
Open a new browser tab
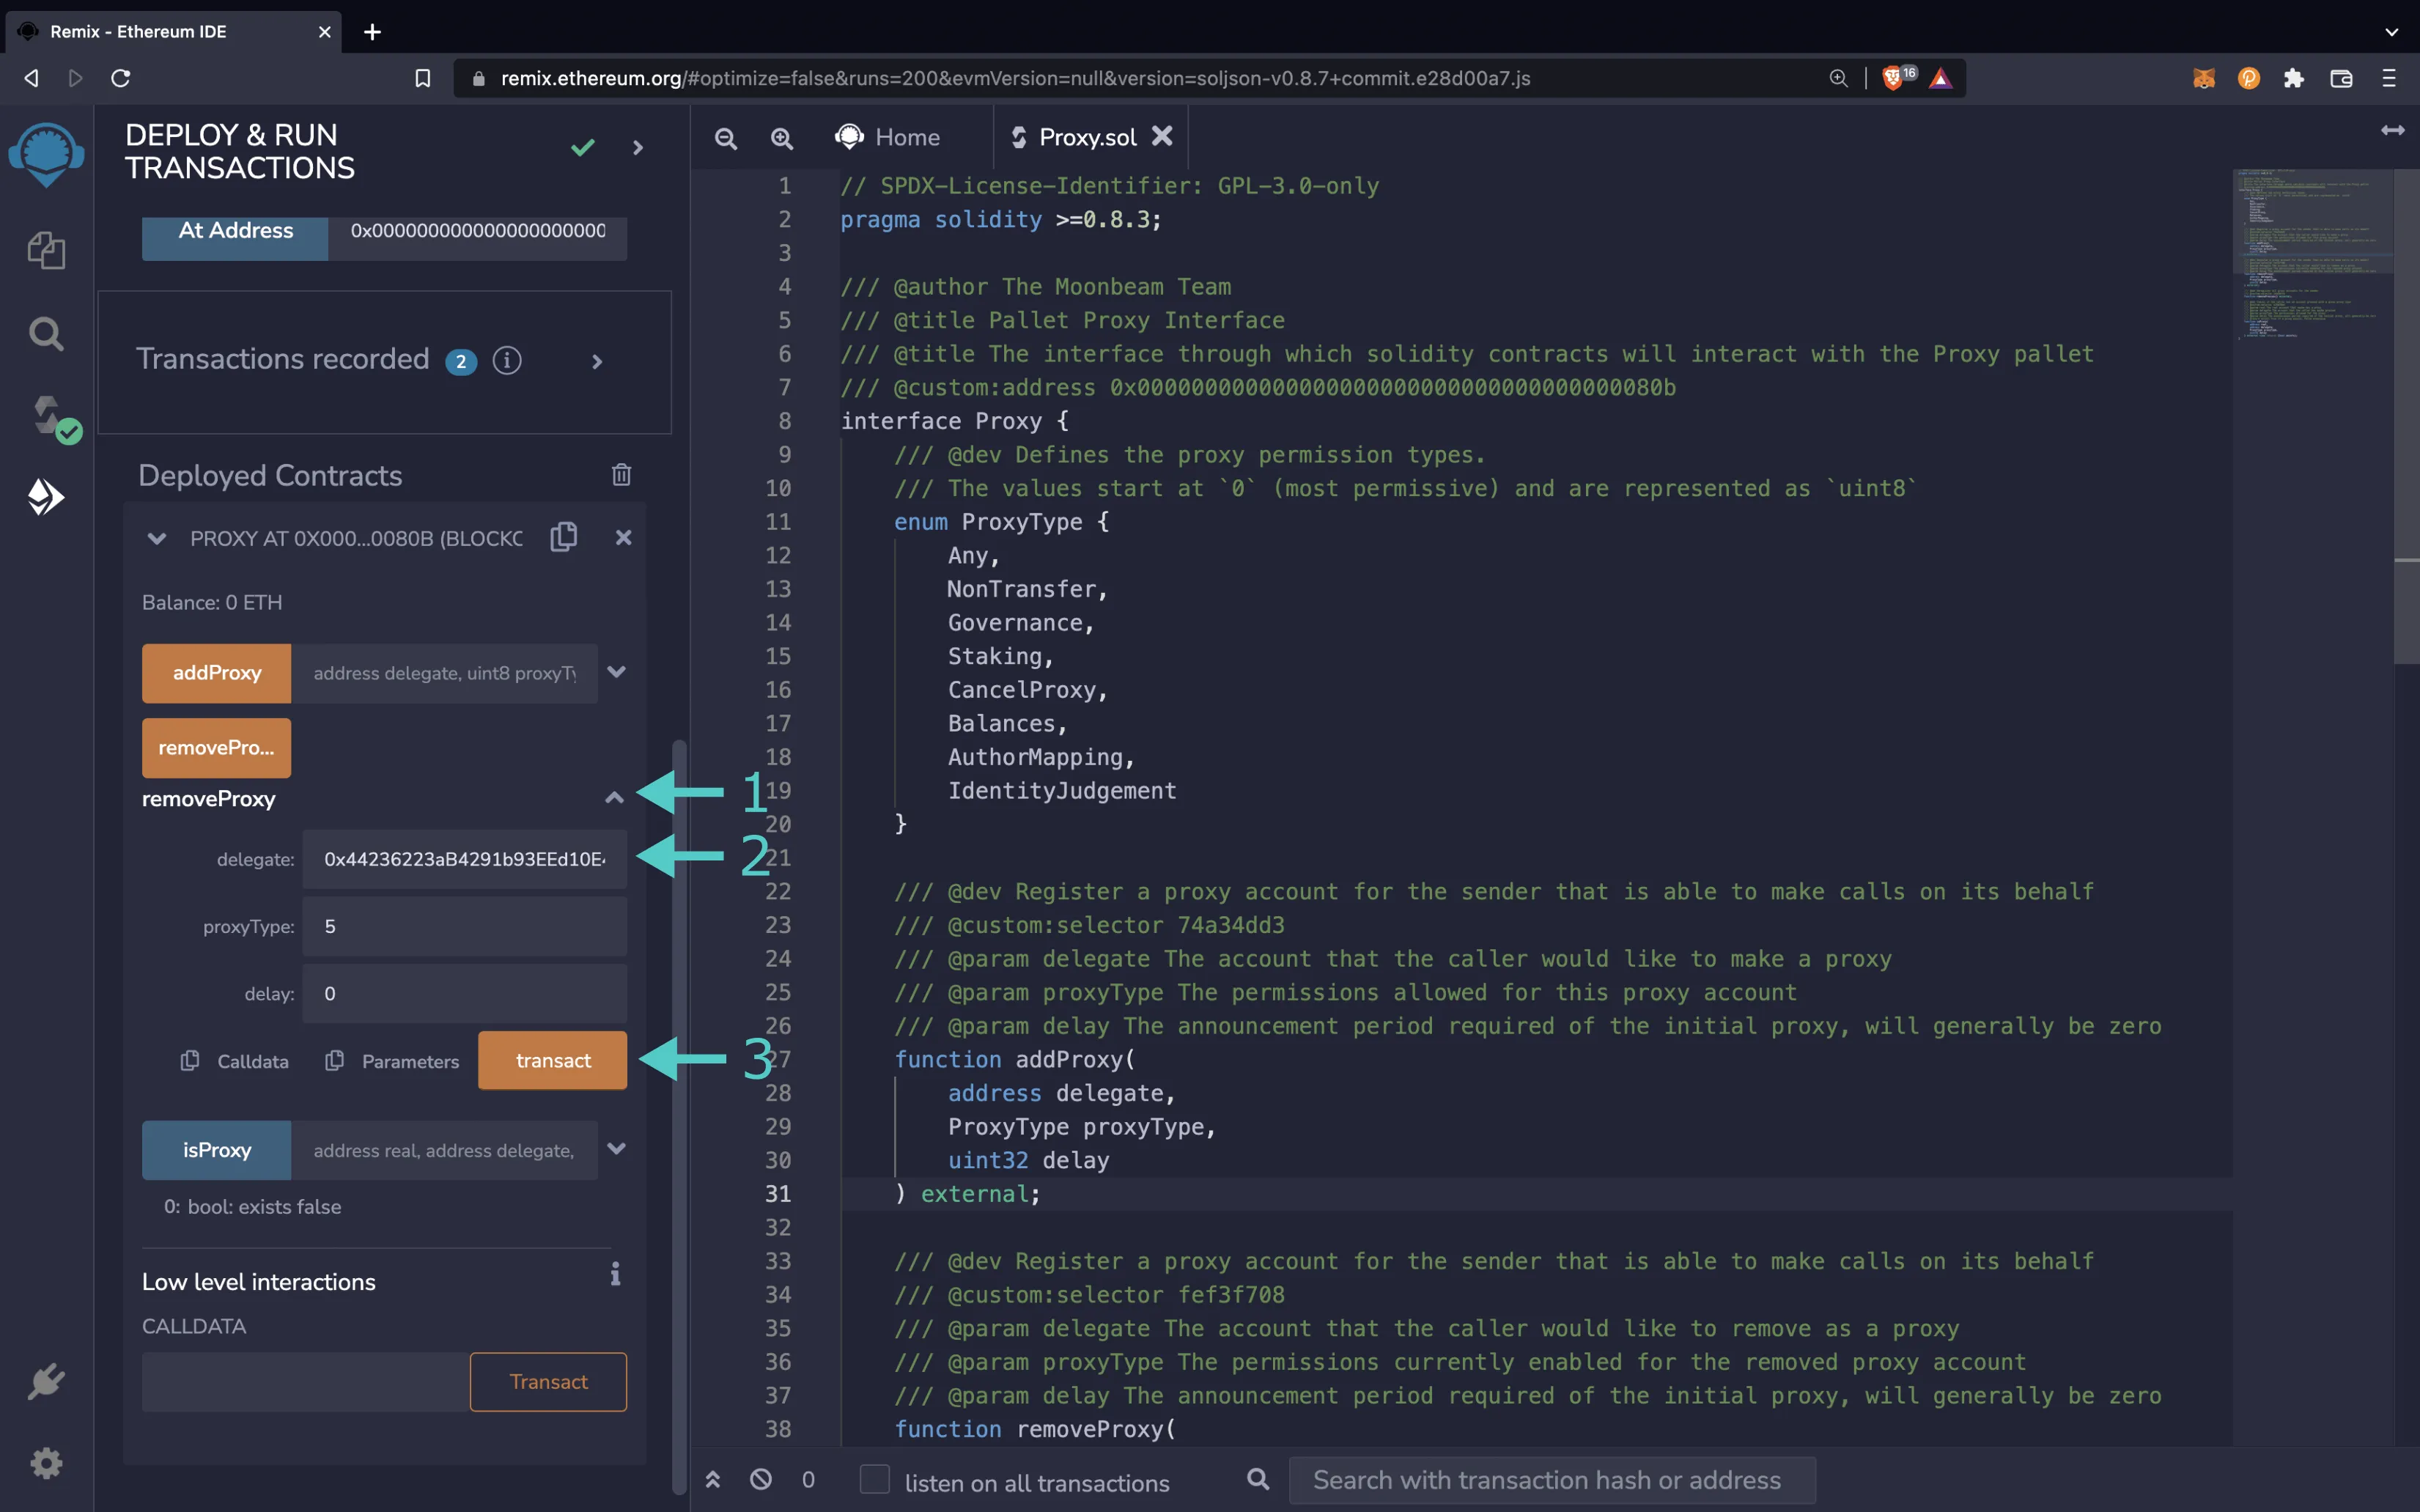coord(372,32)
